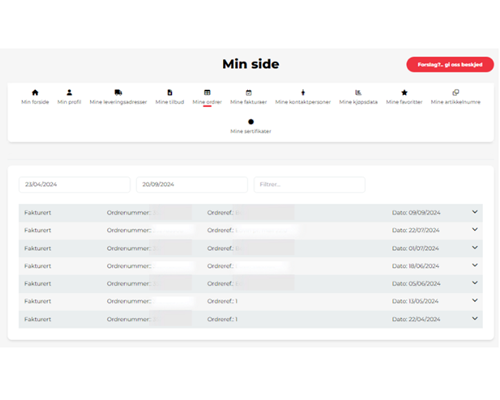Click the text Dato: 18/06/2024
Image resolution: width=500 pixels, height=400 pixels.
click(415, 266)
